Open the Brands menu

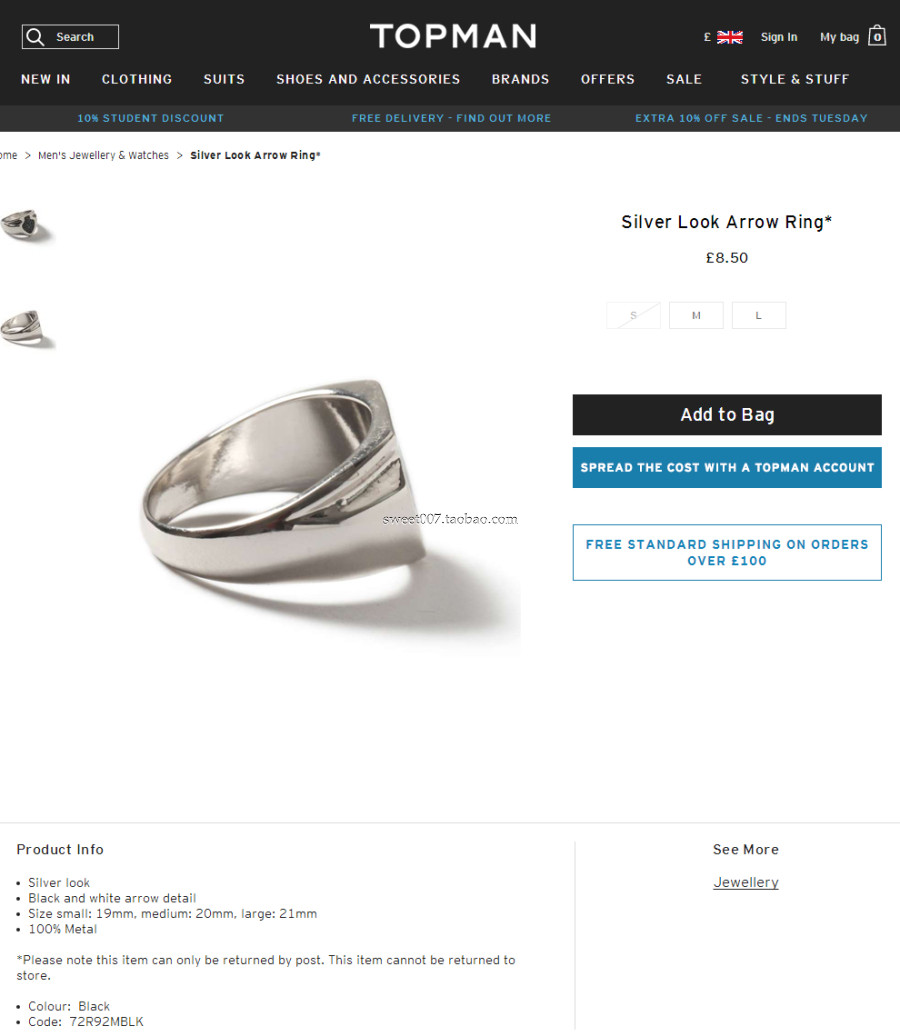pyautogui.click(x=520, y=79)
